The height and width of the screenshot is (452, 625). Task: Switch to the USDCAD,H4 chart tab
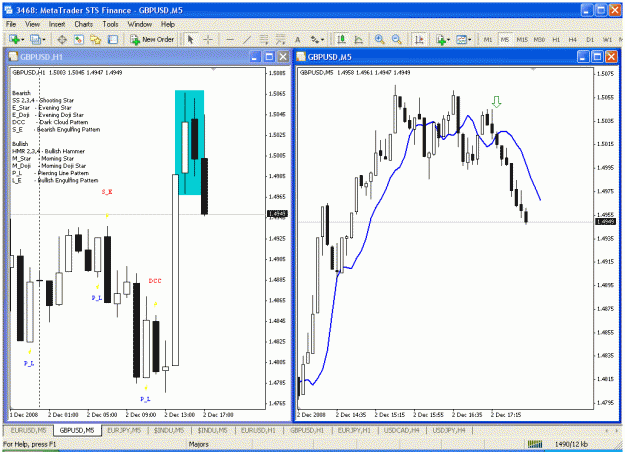click(402, 430)
